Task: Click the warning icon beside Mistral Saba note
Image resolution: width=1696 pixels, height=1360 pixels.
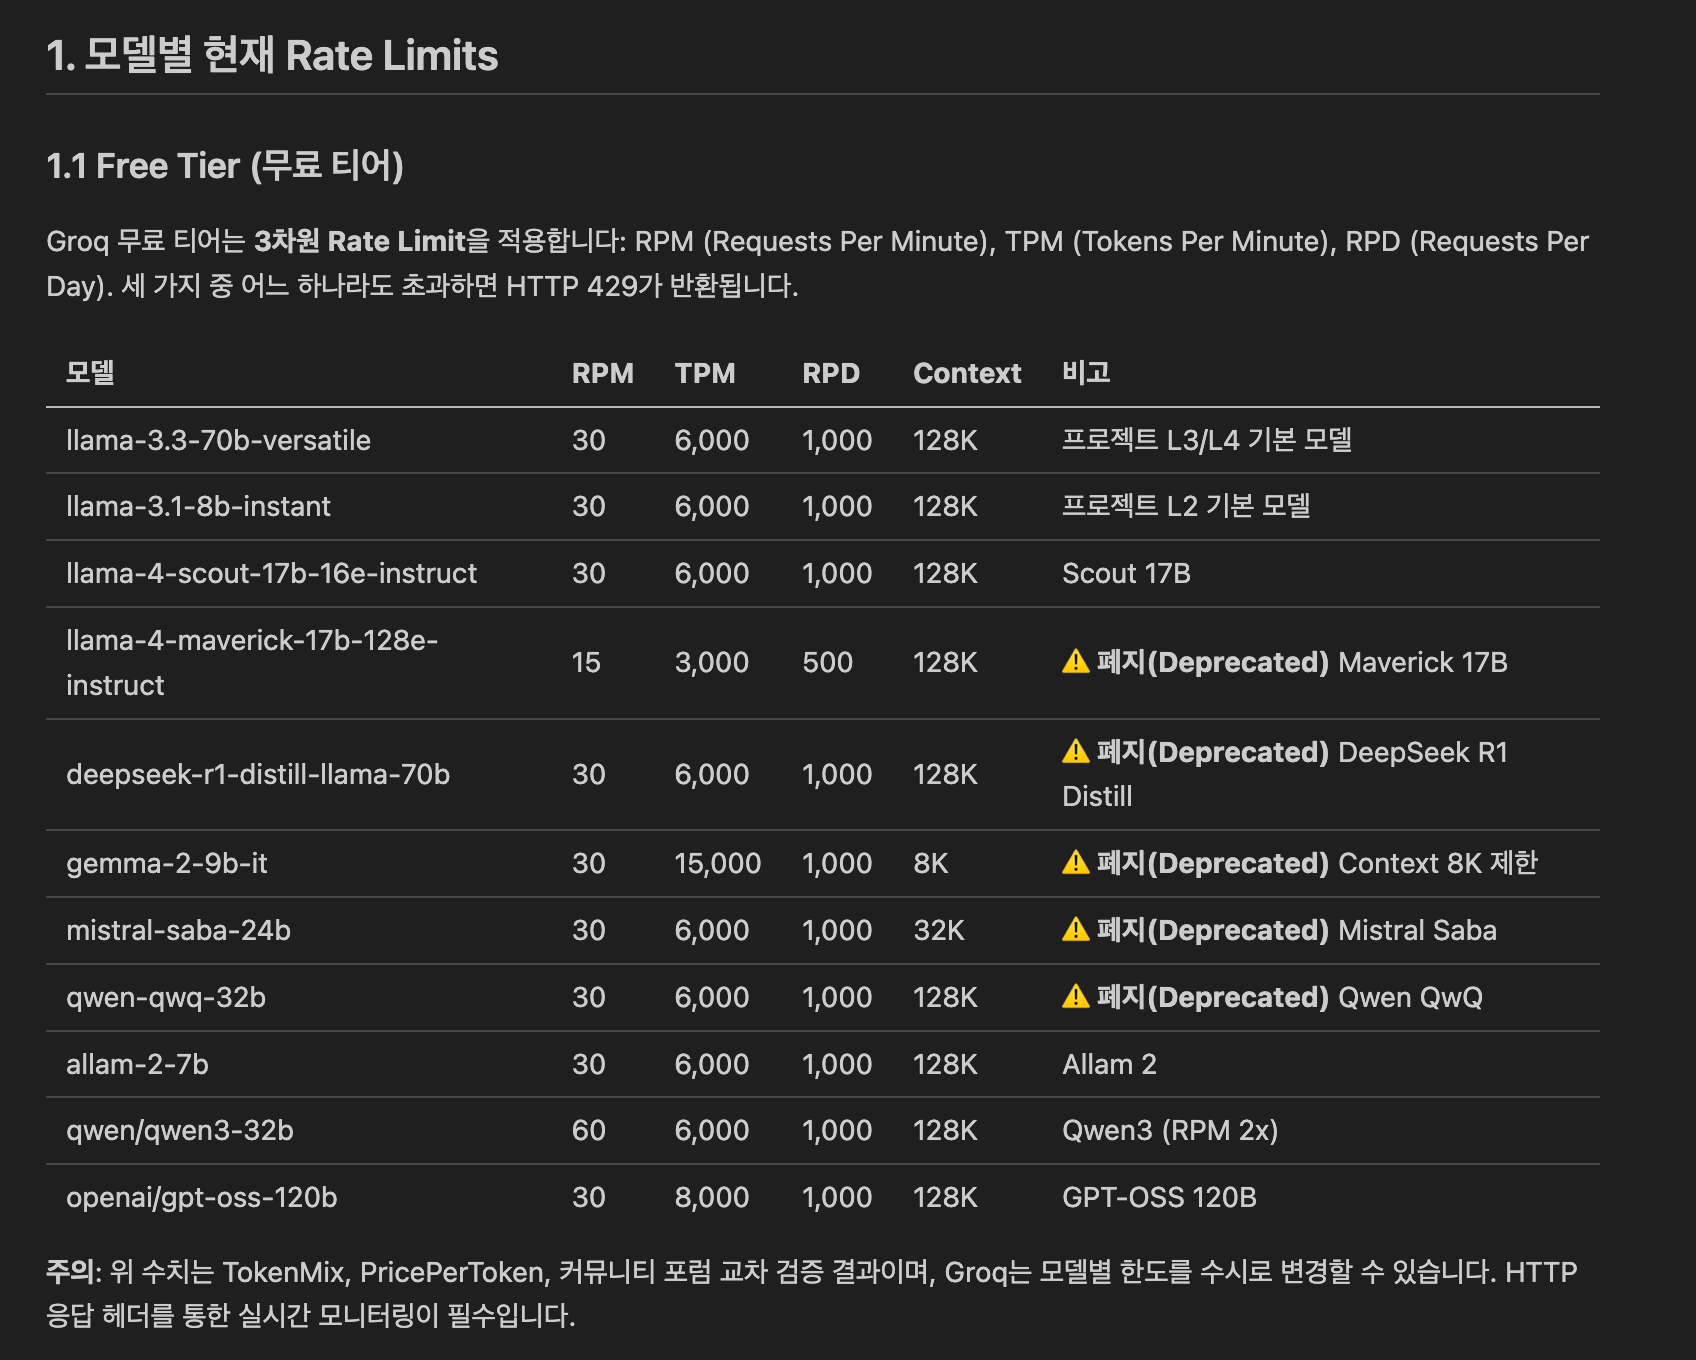Action: pos(1076,930)
